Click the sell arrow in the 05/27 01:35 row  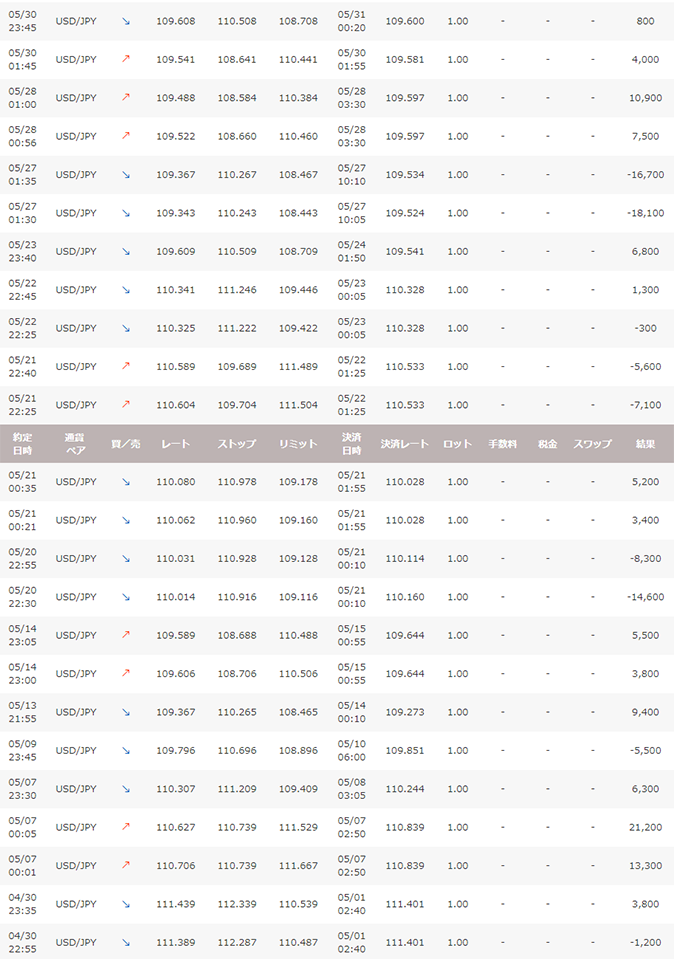126,174
